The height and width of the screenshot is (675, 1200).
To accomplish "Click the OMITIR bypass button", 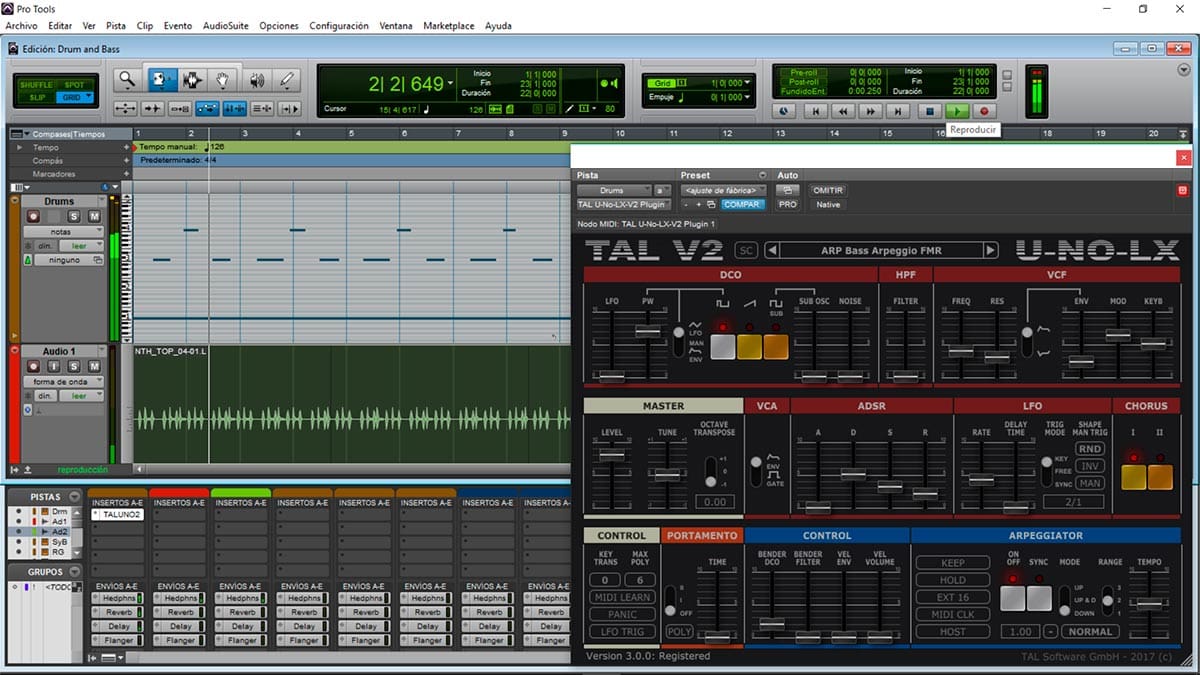I will 827,190.
